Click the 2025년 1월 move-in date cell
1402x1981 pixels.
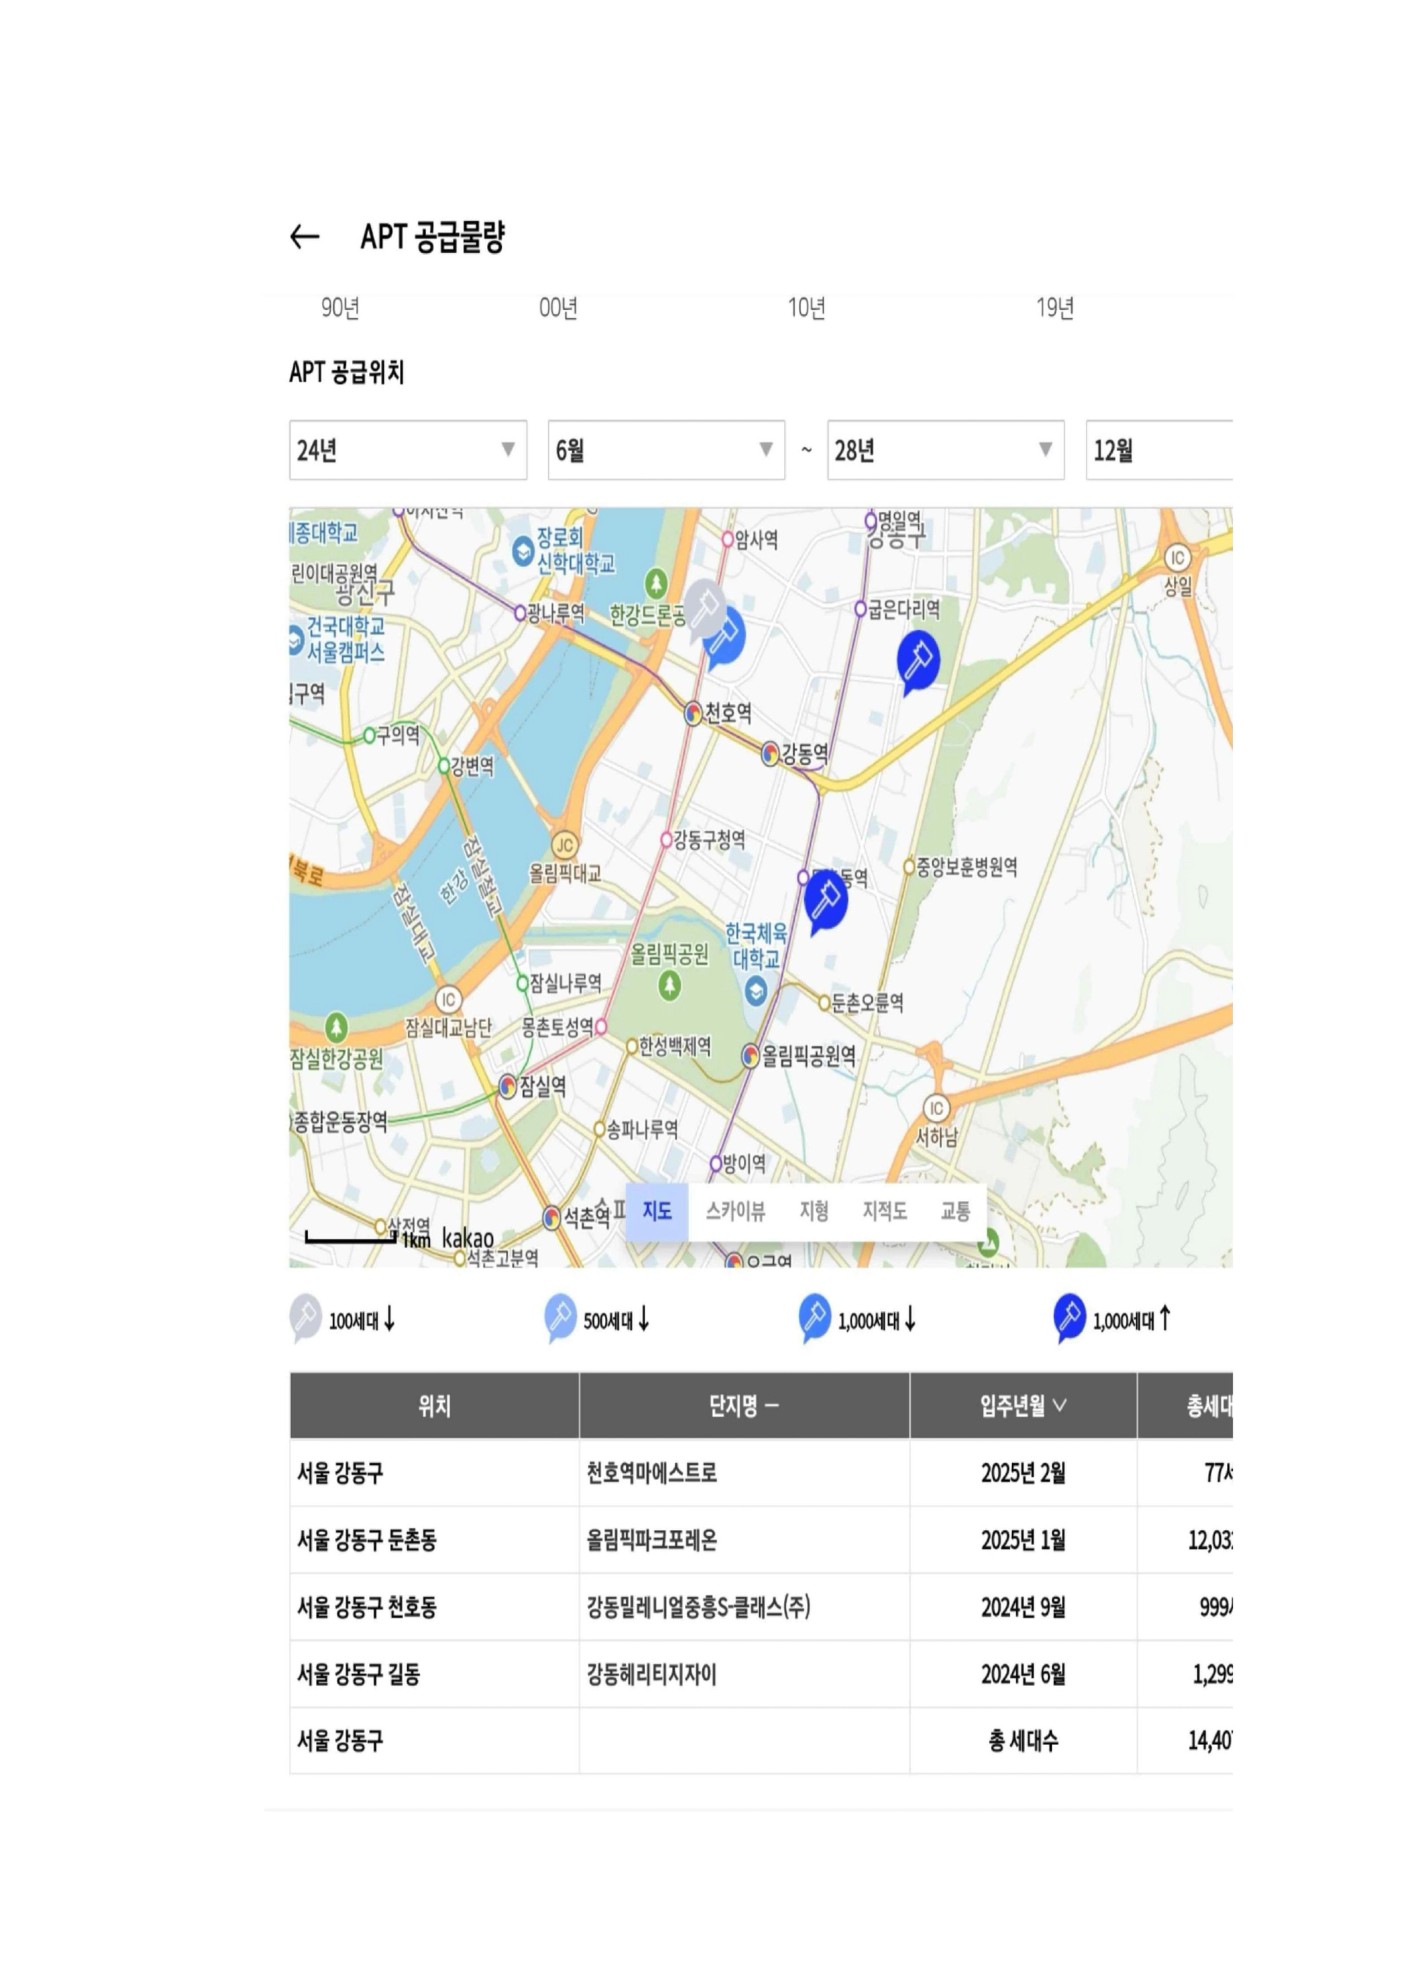(1023, 1540)
